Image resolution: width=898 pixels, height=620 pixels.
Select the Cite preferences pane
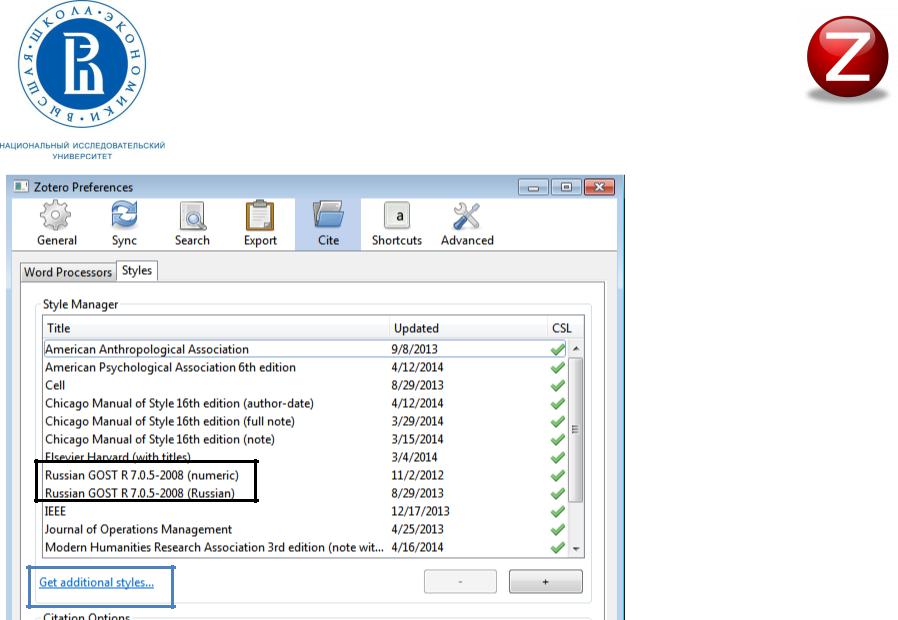328,224
